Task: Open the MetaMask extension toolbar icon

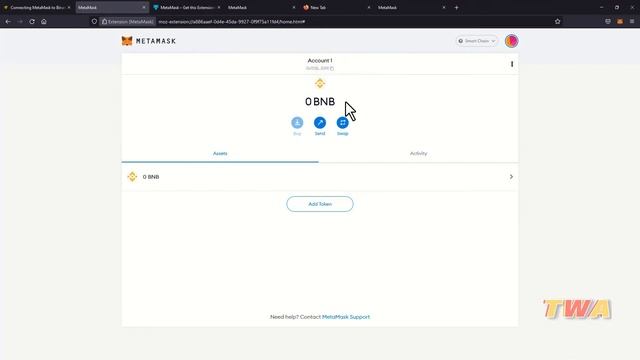Action: (x=620, y=21)
